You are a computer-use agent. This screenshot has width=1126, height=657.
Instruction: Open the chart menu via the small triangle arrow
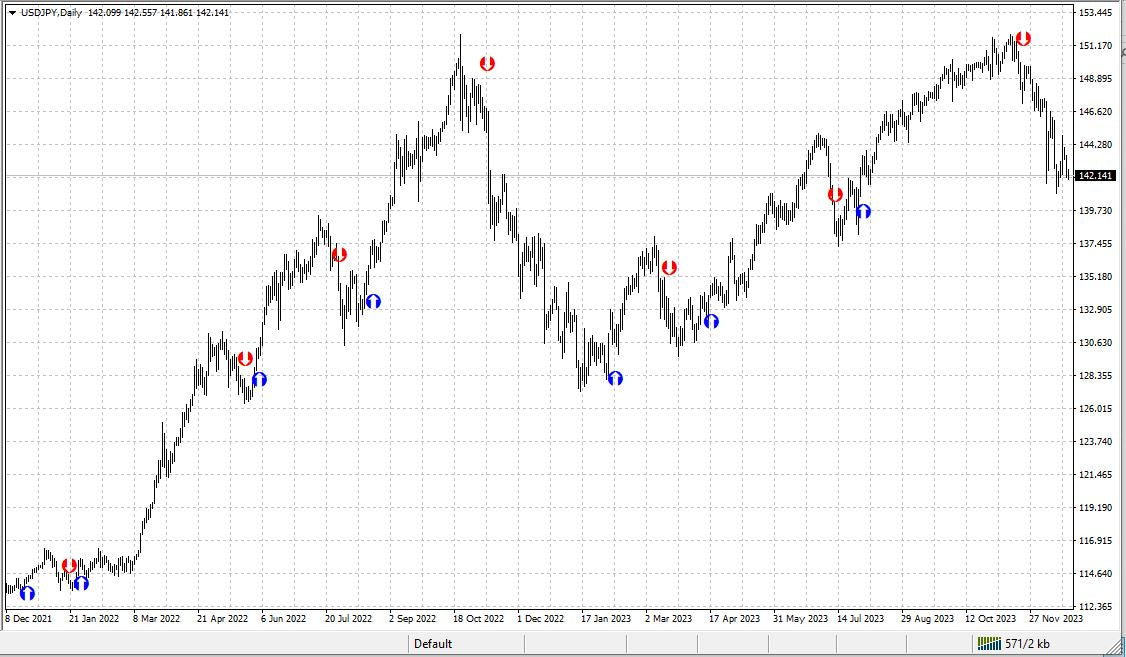[x=10, y=14]
